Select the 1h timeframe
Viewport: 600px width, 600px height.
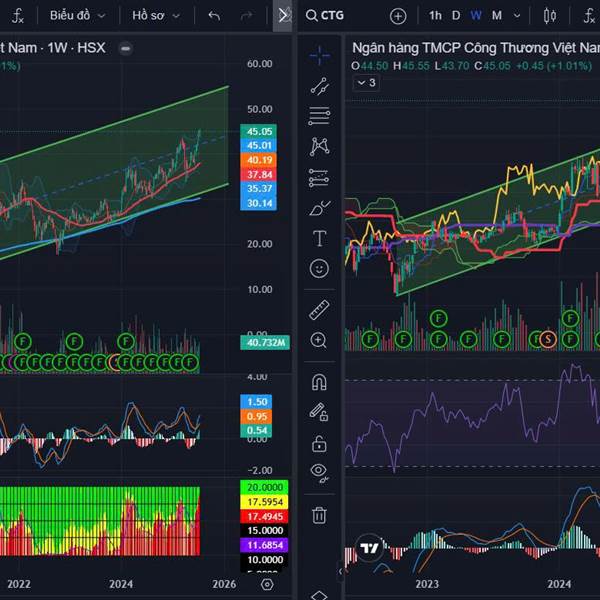(x=435, y=16)
